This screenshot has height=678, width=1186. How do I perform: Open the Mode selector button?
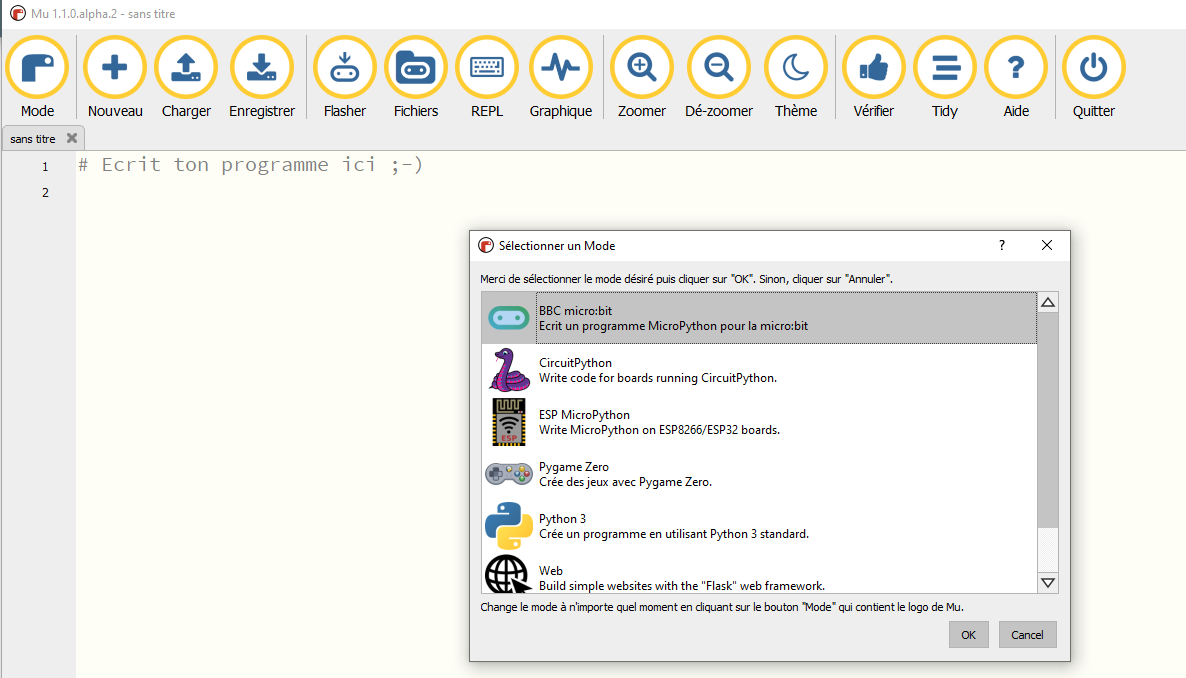click(x=37, y=77)
